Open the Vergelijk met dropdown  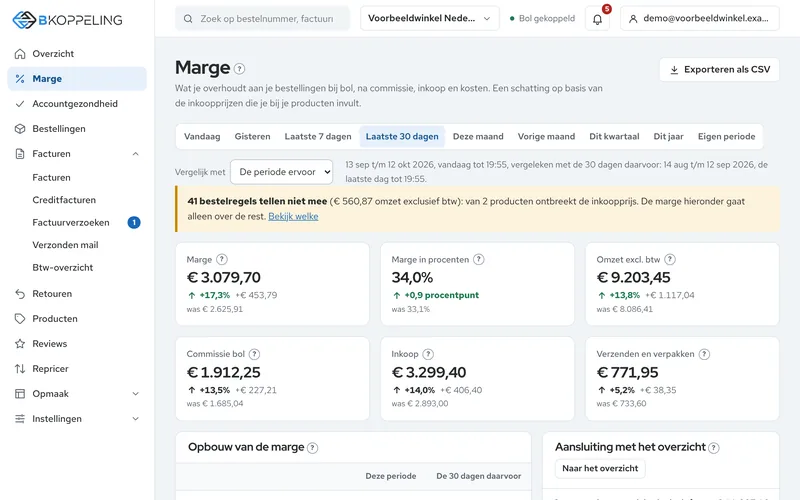pos(282,172)
